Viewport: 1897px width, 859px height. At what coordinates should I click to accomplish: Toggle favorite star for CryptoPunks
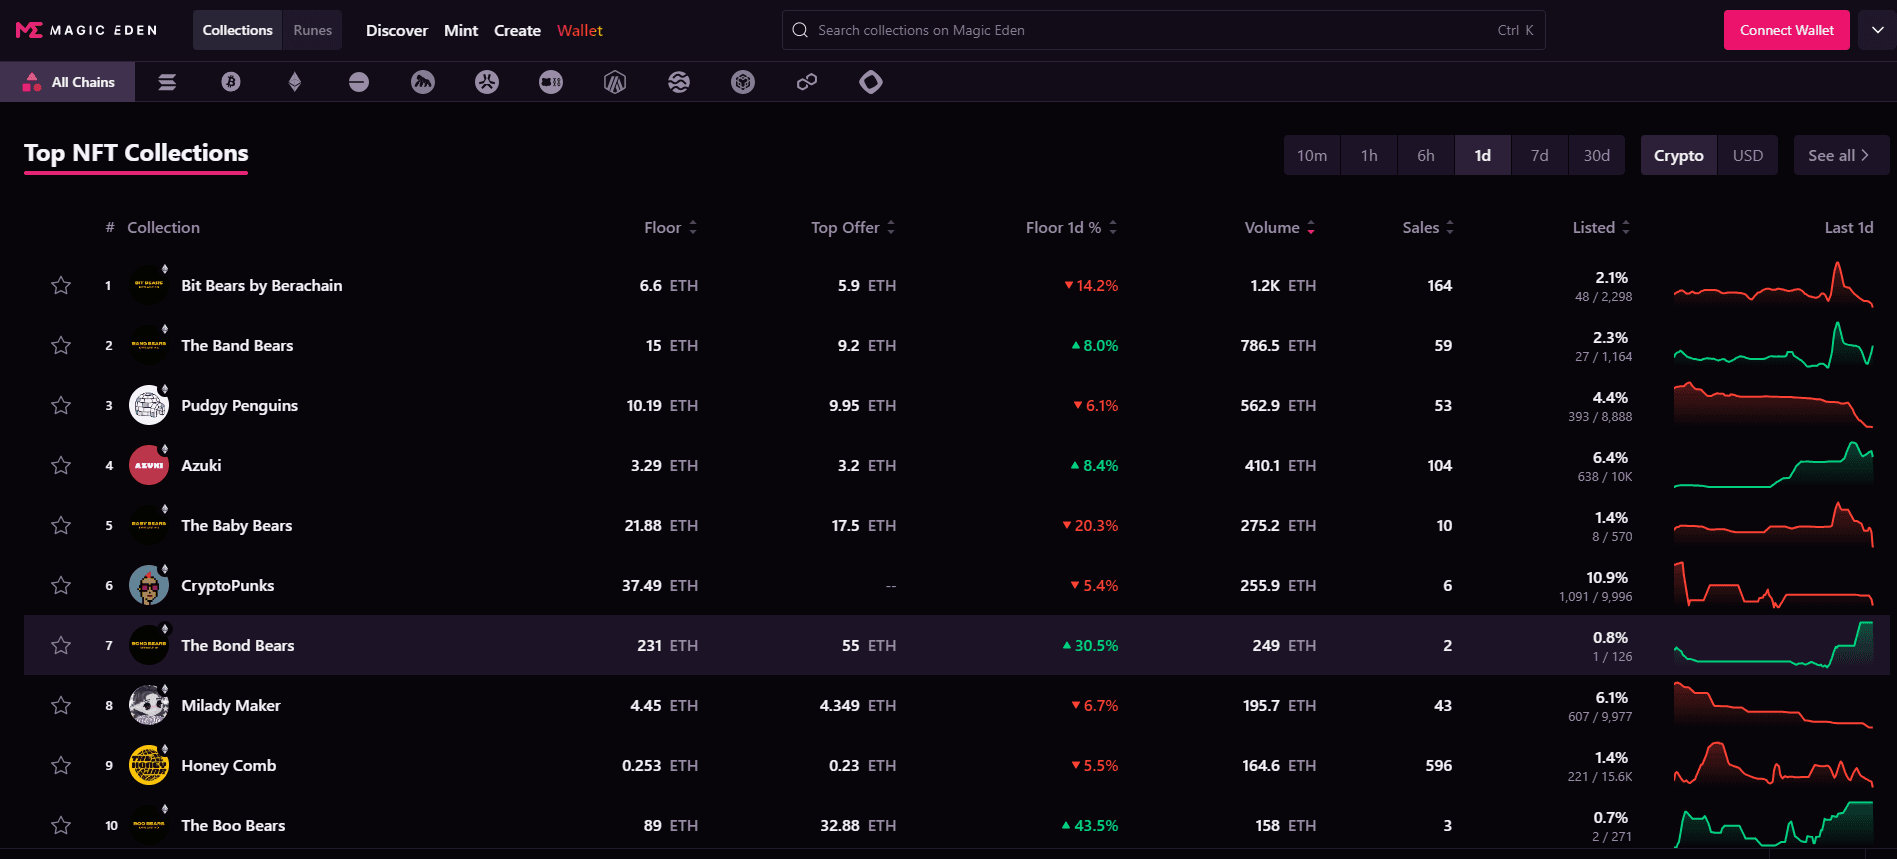[61, 586]
